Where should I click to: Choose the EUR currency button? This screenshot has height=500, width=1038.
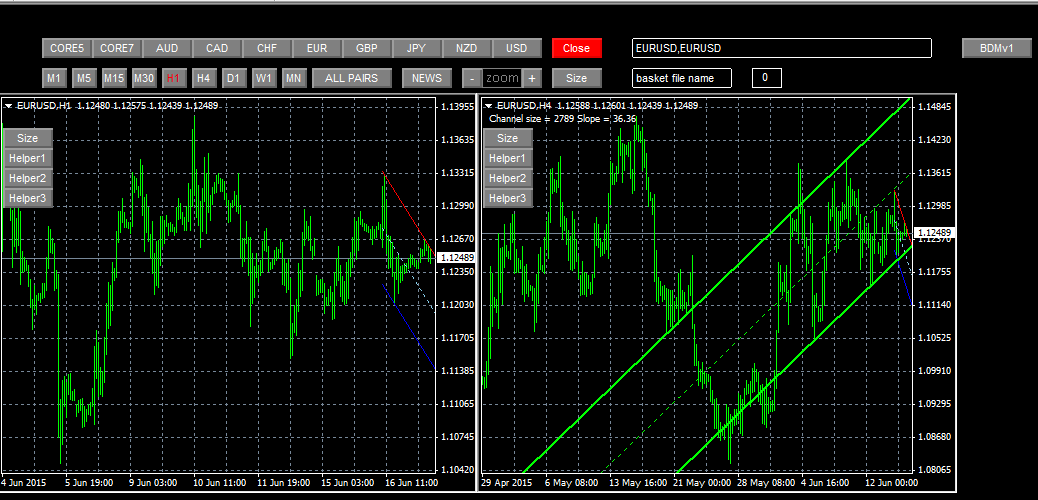(317, 48)
